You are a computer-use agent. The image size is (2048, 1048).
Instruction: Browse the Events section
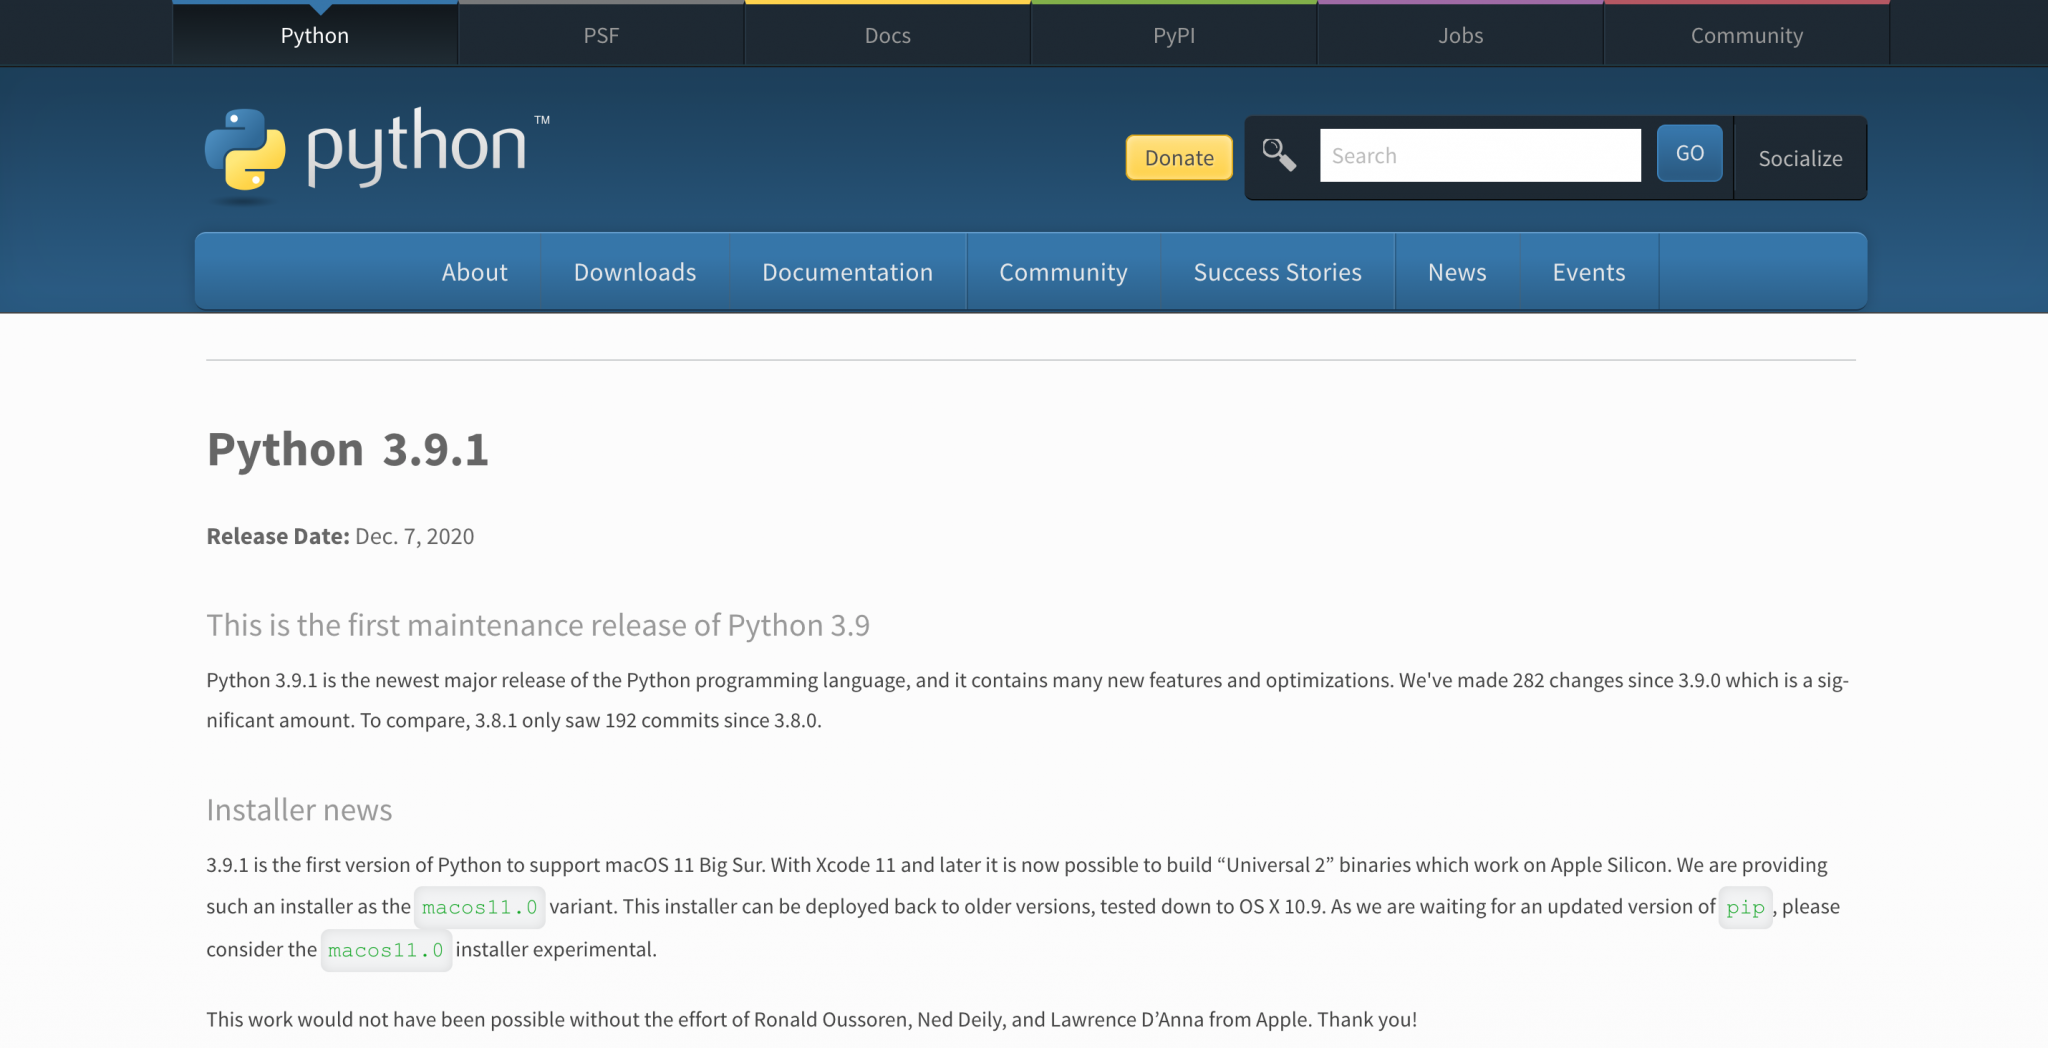pos(1589,271)
